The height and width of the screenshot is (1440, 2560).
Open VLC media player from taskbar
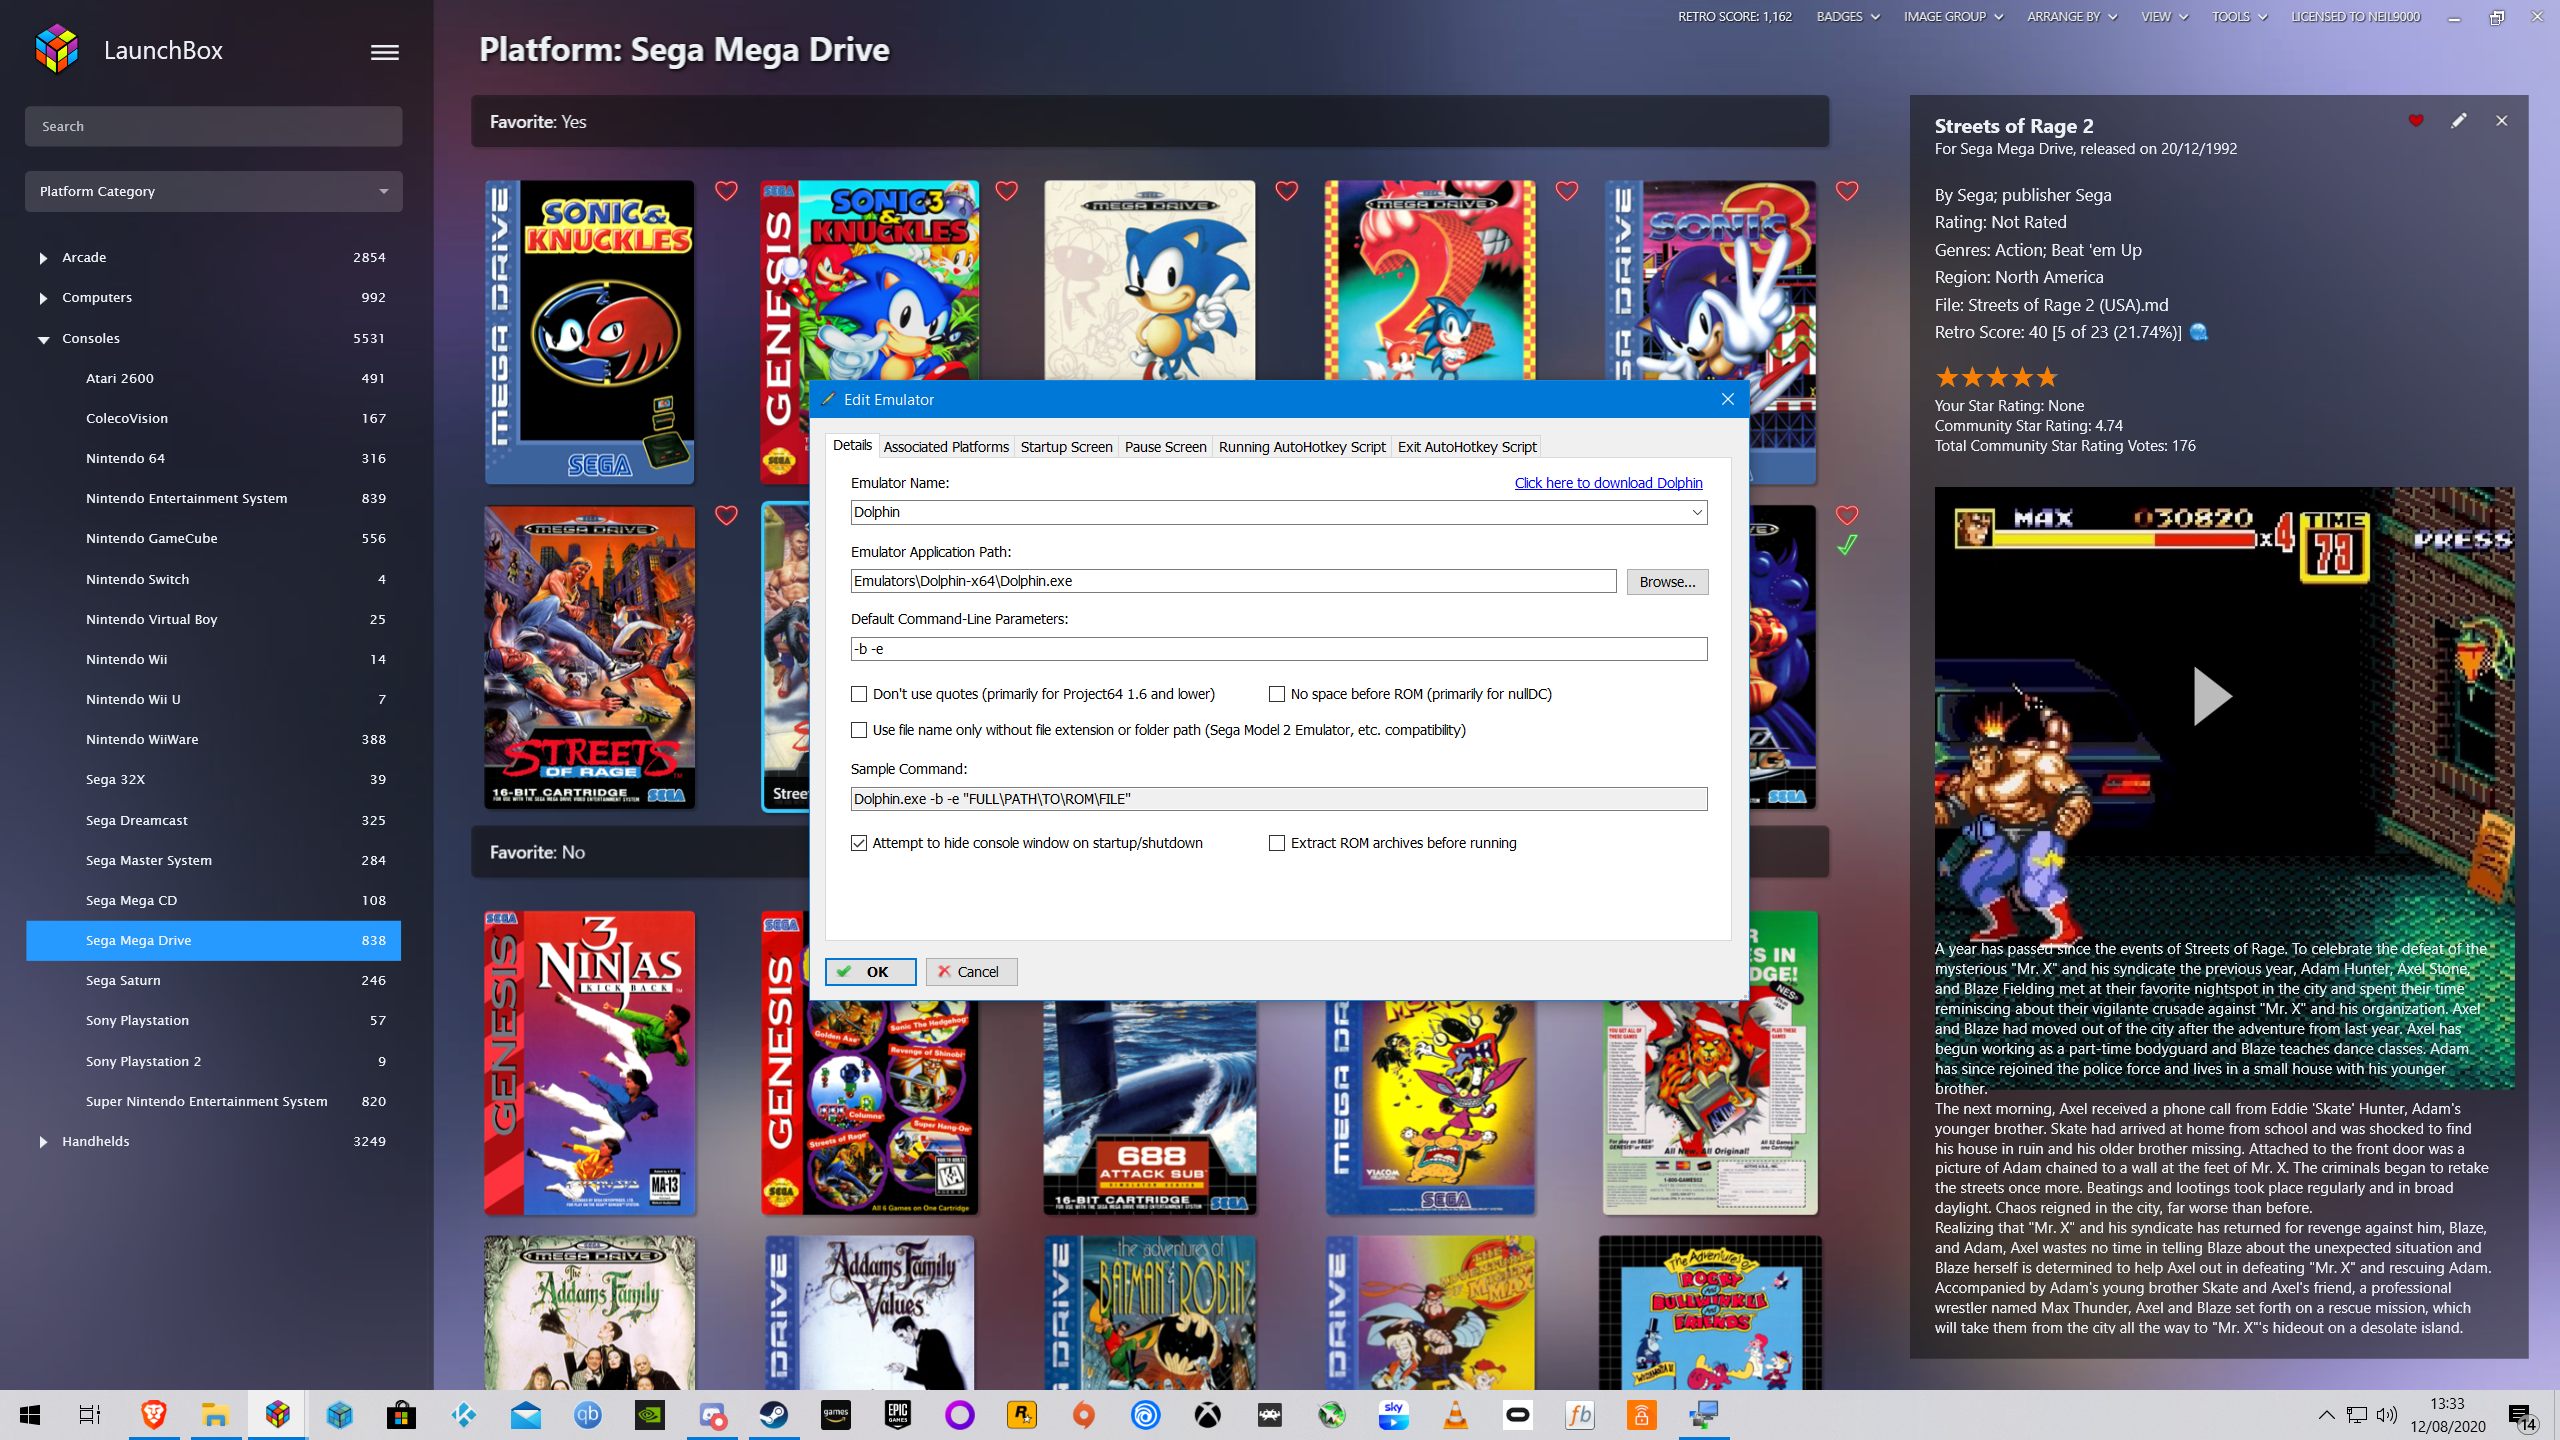pos(1456,1415)
